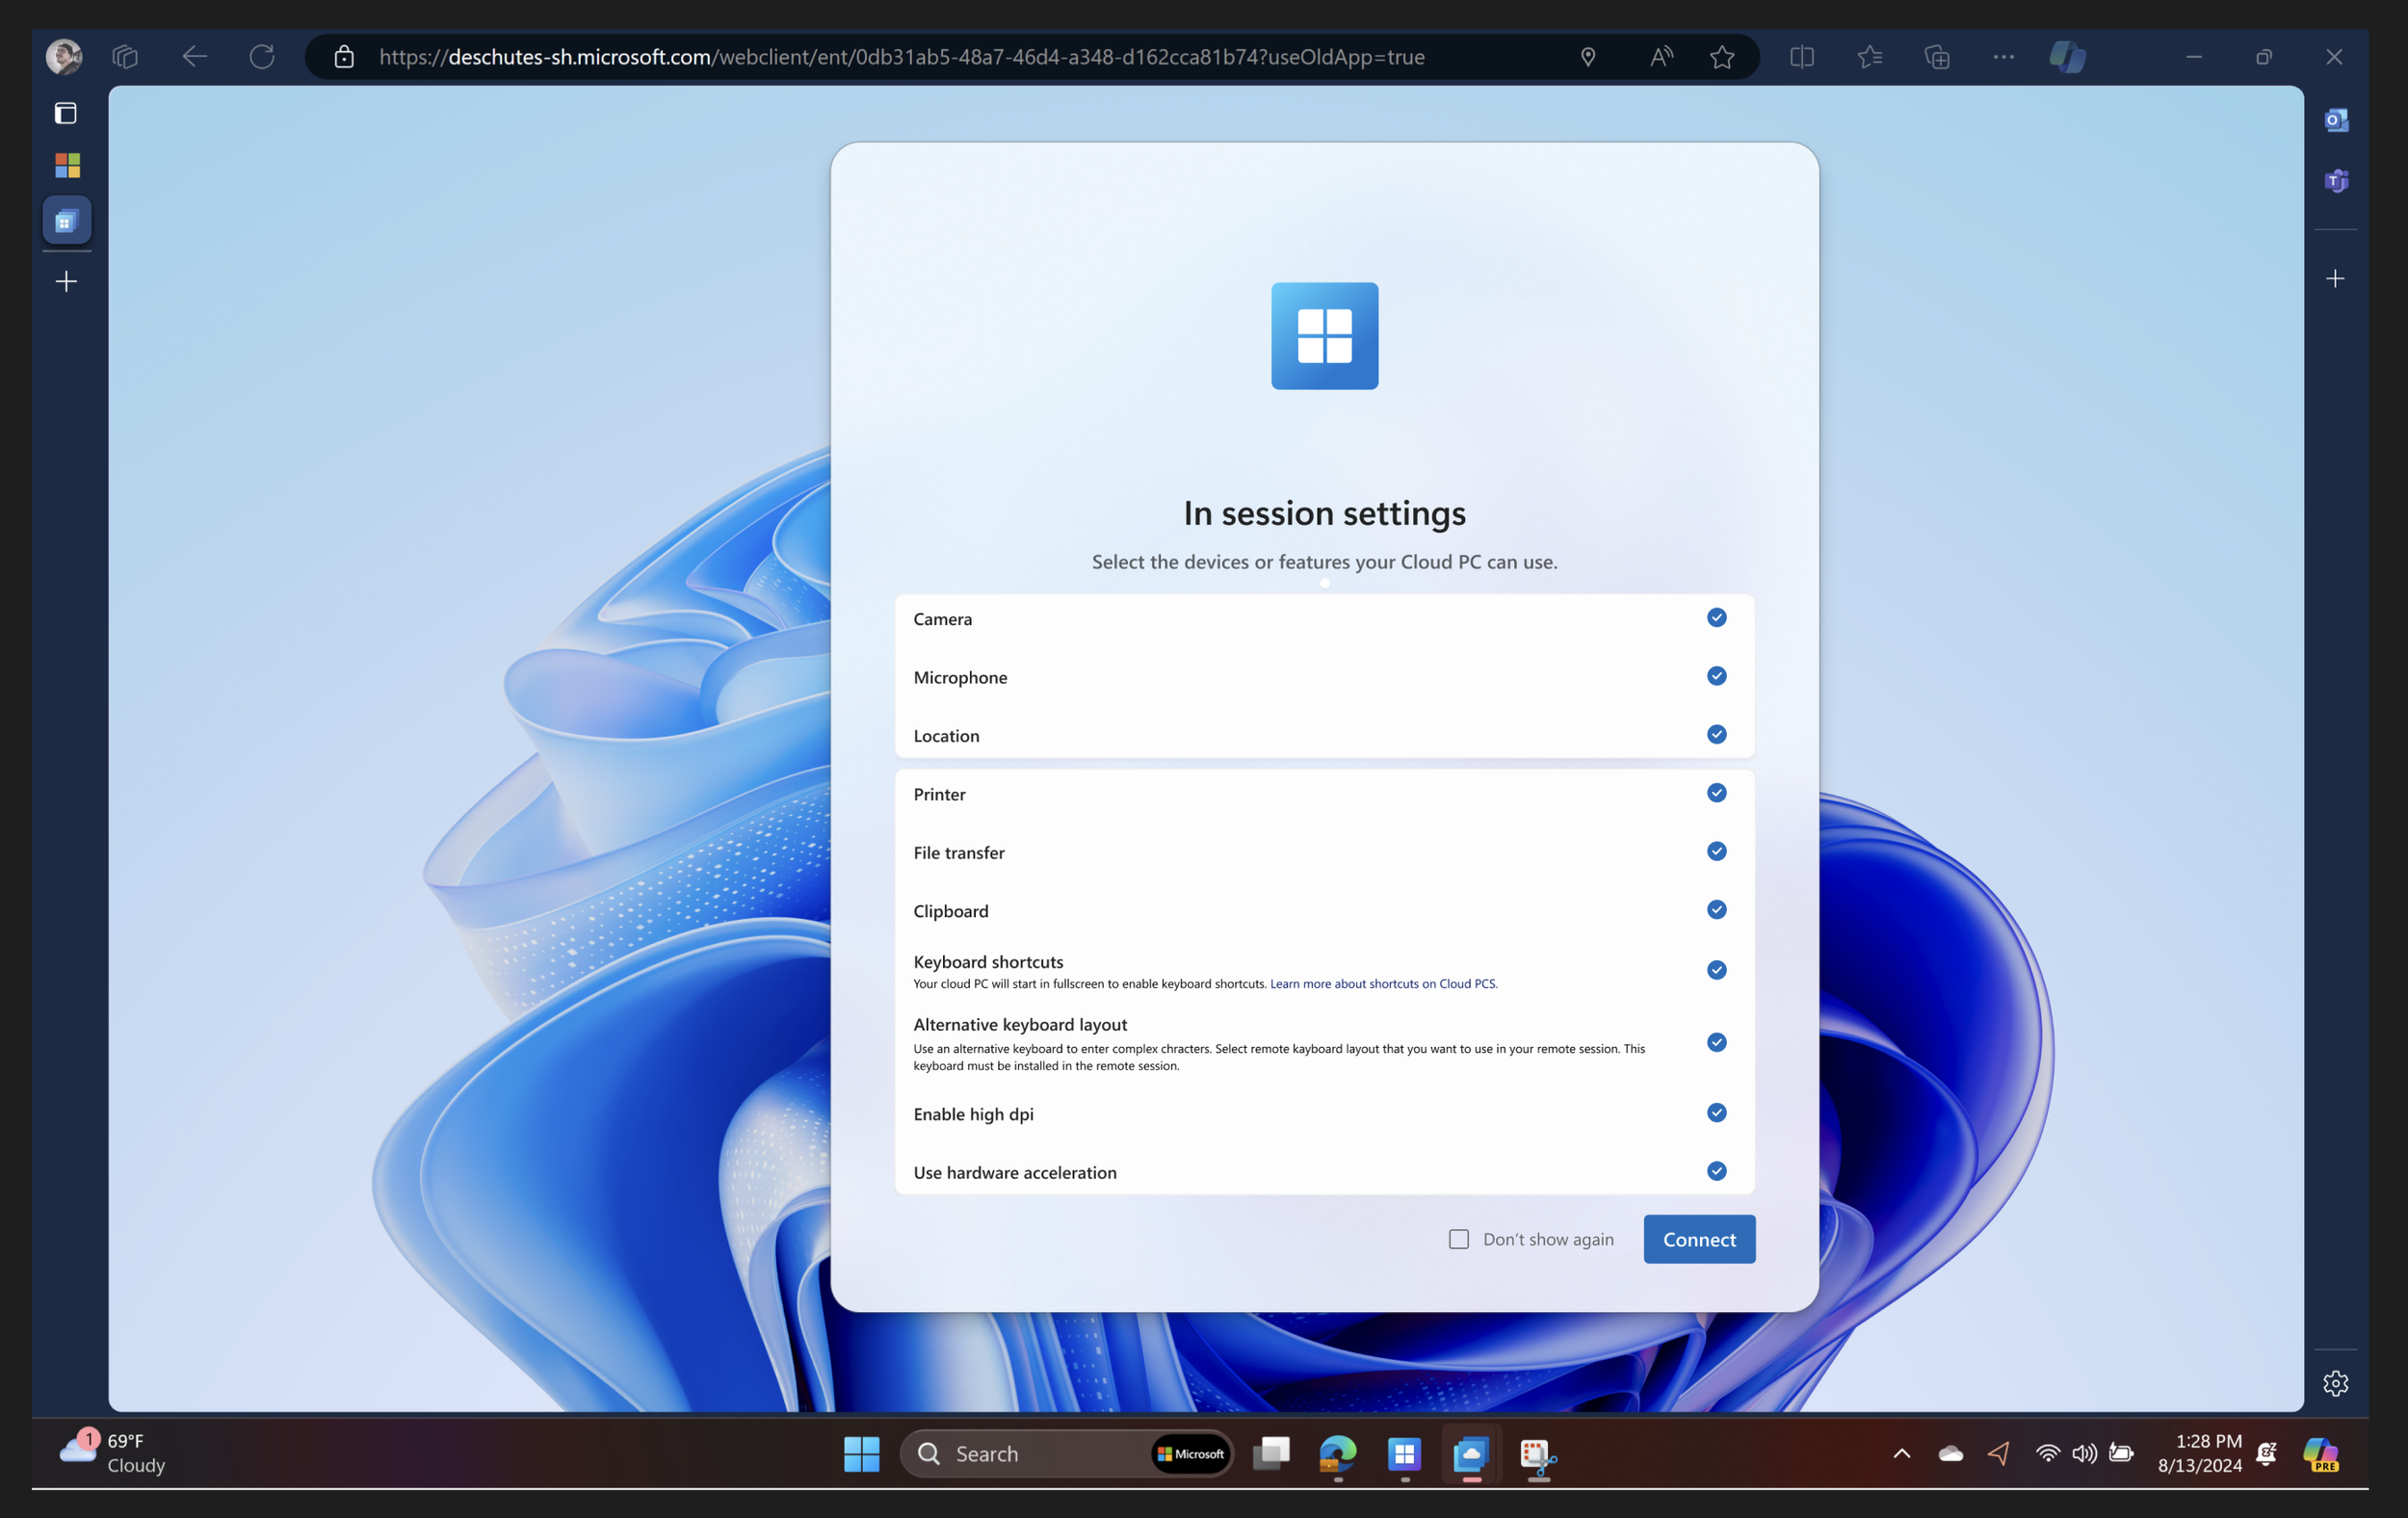Open Teams in the Edge sidebar
This screenshot has width=2408, height=1518.
click(x=2336, y=181)
